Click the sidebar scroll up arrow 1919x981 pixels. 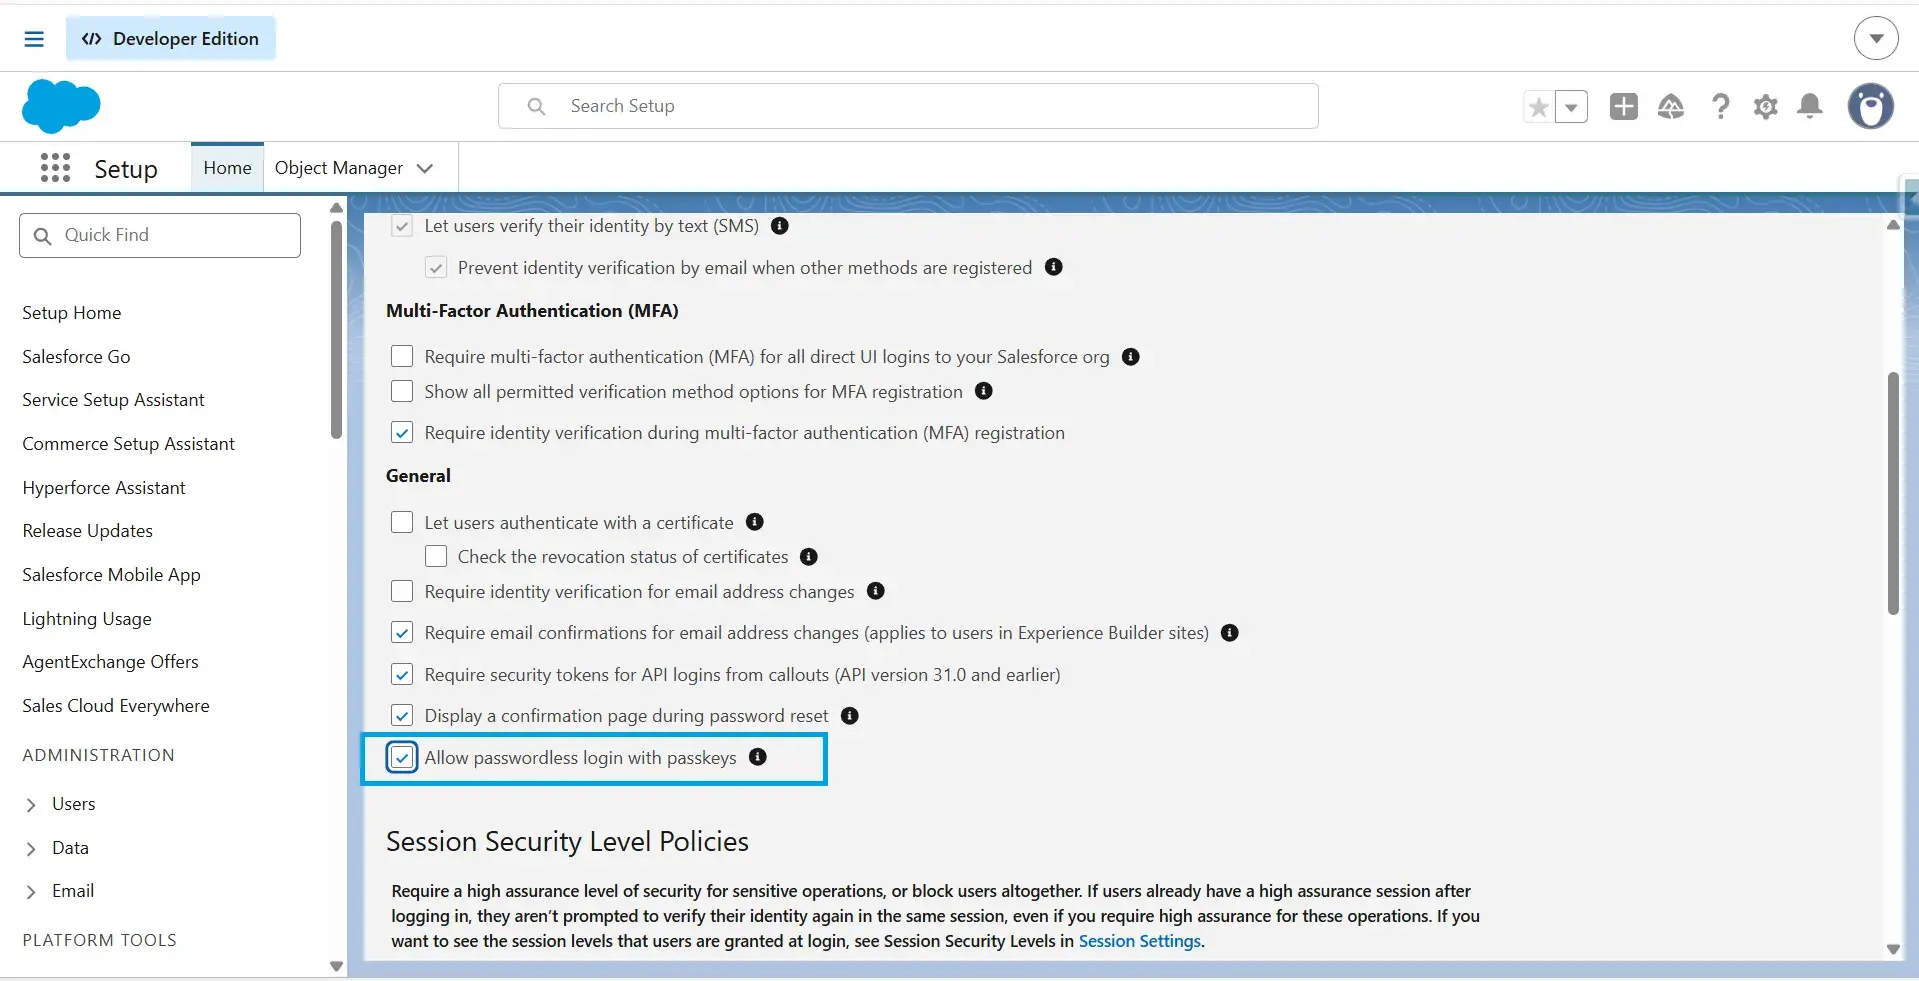pyautogui.click(x=336, y=208)
